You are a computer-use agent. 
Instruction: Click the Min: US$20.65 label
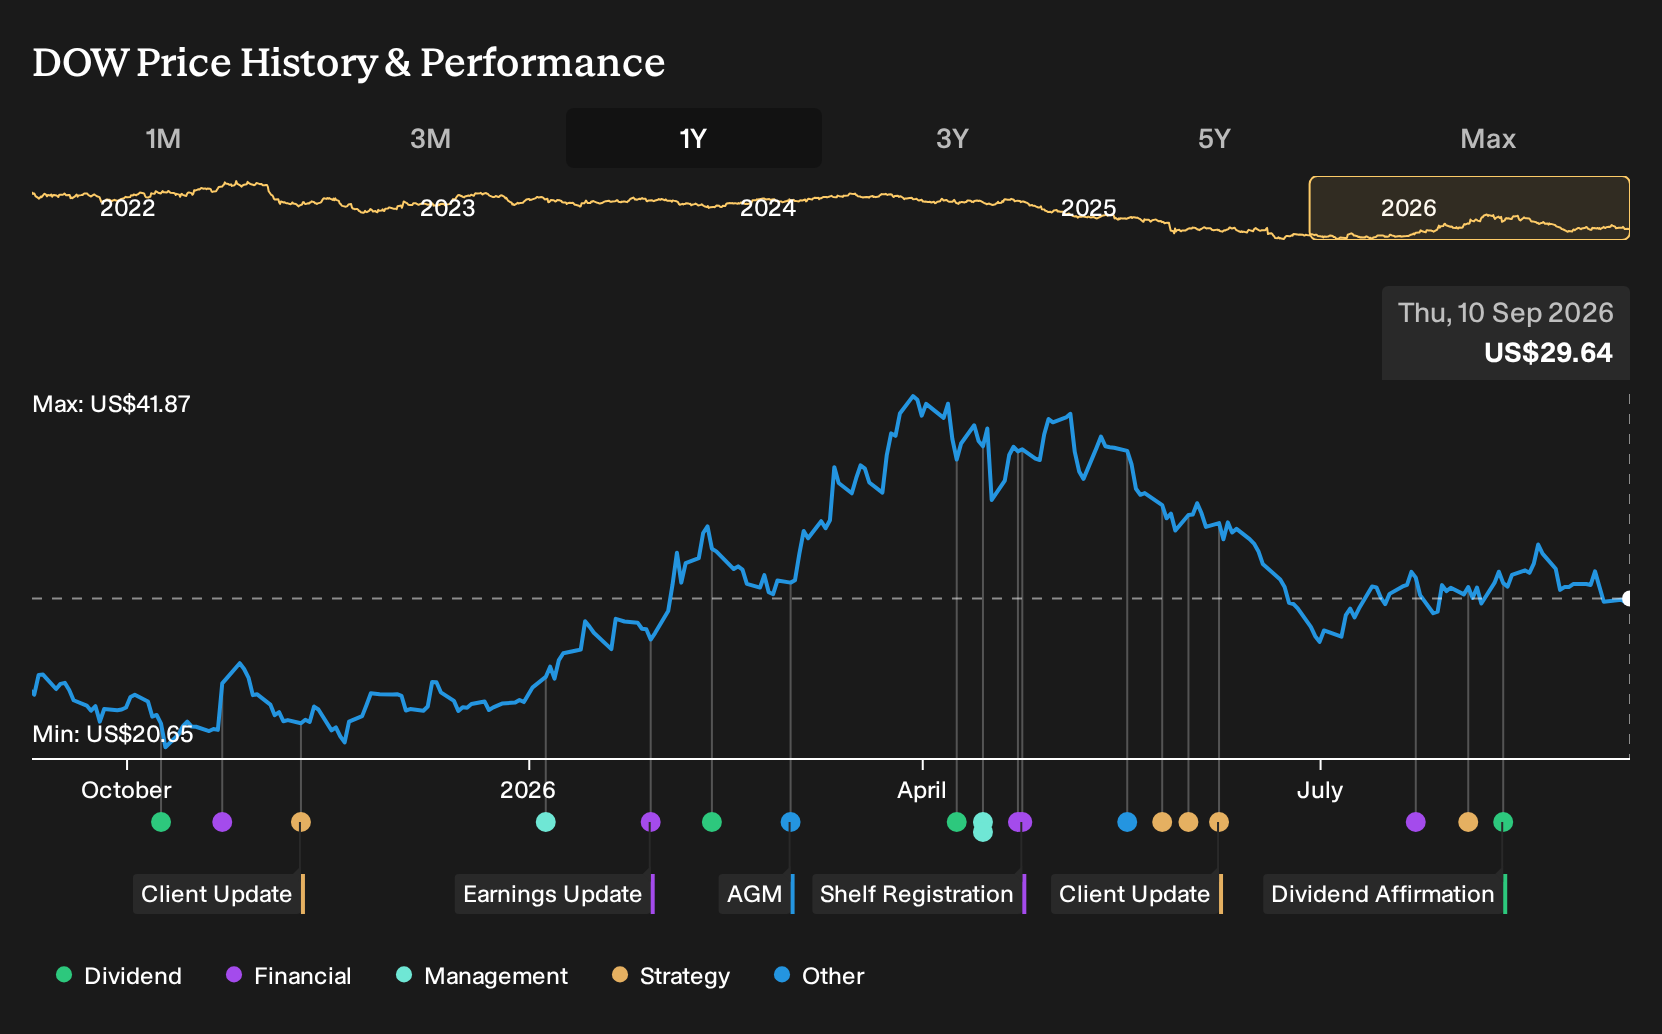click(x=113, y=734)
